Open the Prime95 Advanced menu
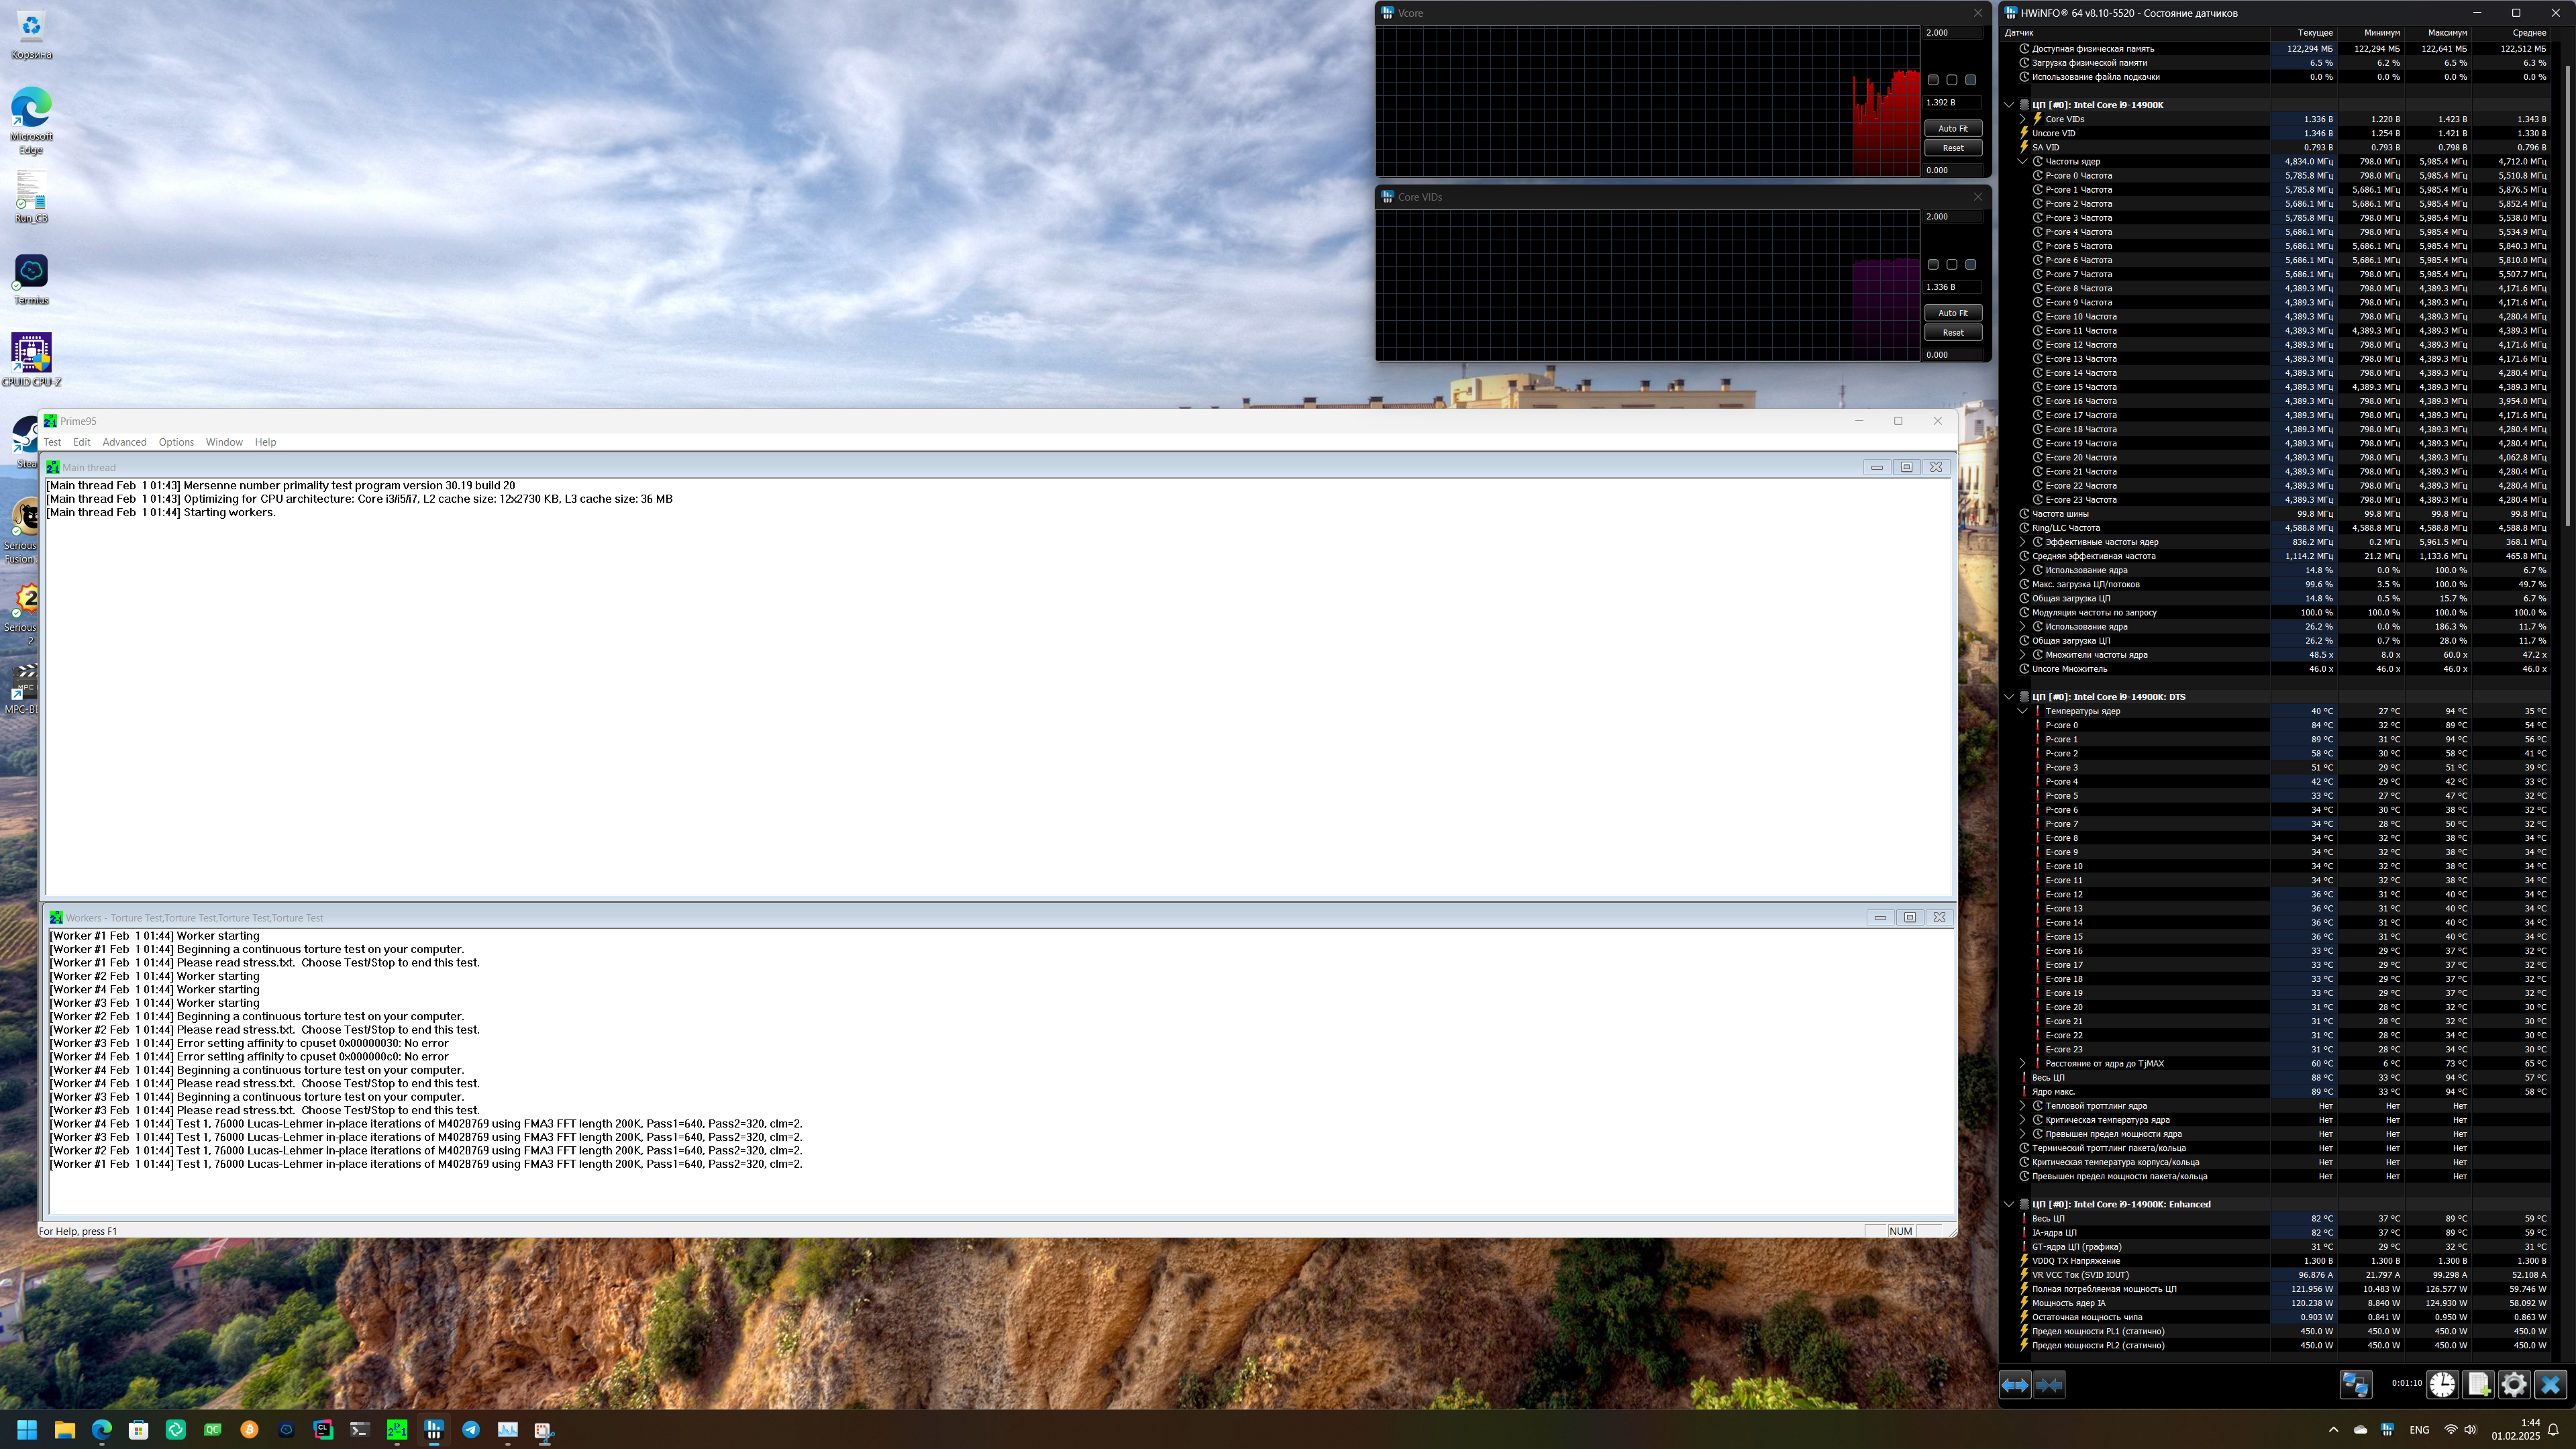 click(124, 442)
